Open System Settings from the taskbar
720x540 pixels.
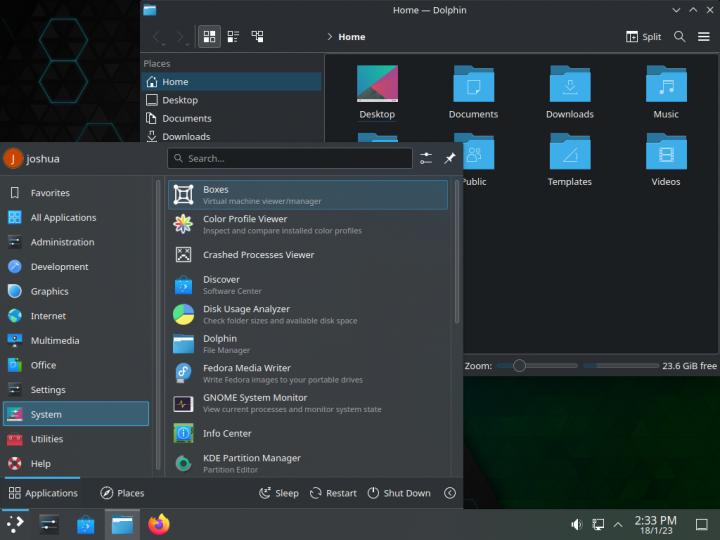[x=49, y=524]
